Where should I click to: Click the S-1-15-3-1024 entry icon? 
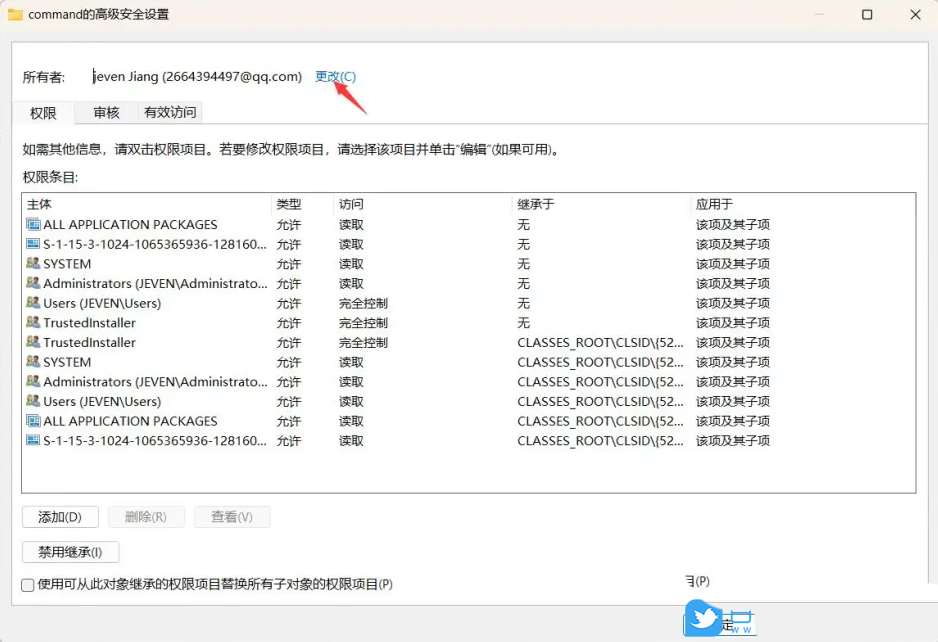[33, 244]
